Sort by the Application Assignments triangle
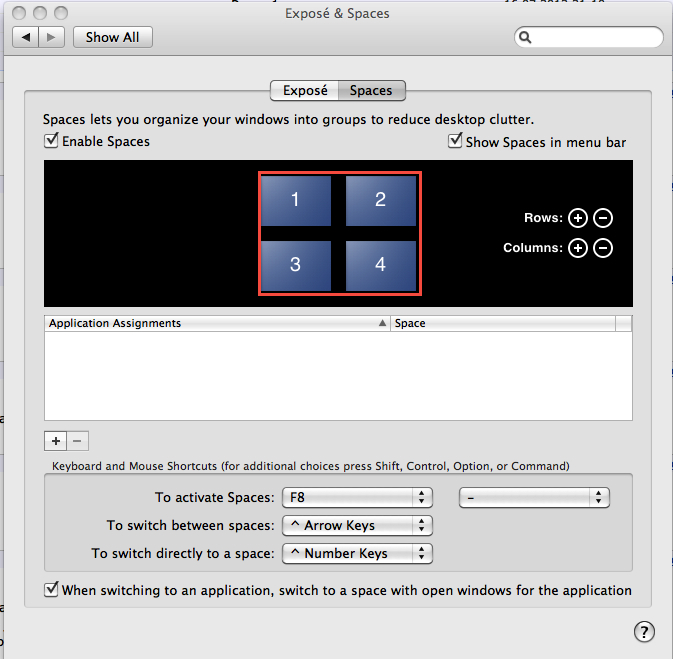673x659 pixels. coord(382,323)
